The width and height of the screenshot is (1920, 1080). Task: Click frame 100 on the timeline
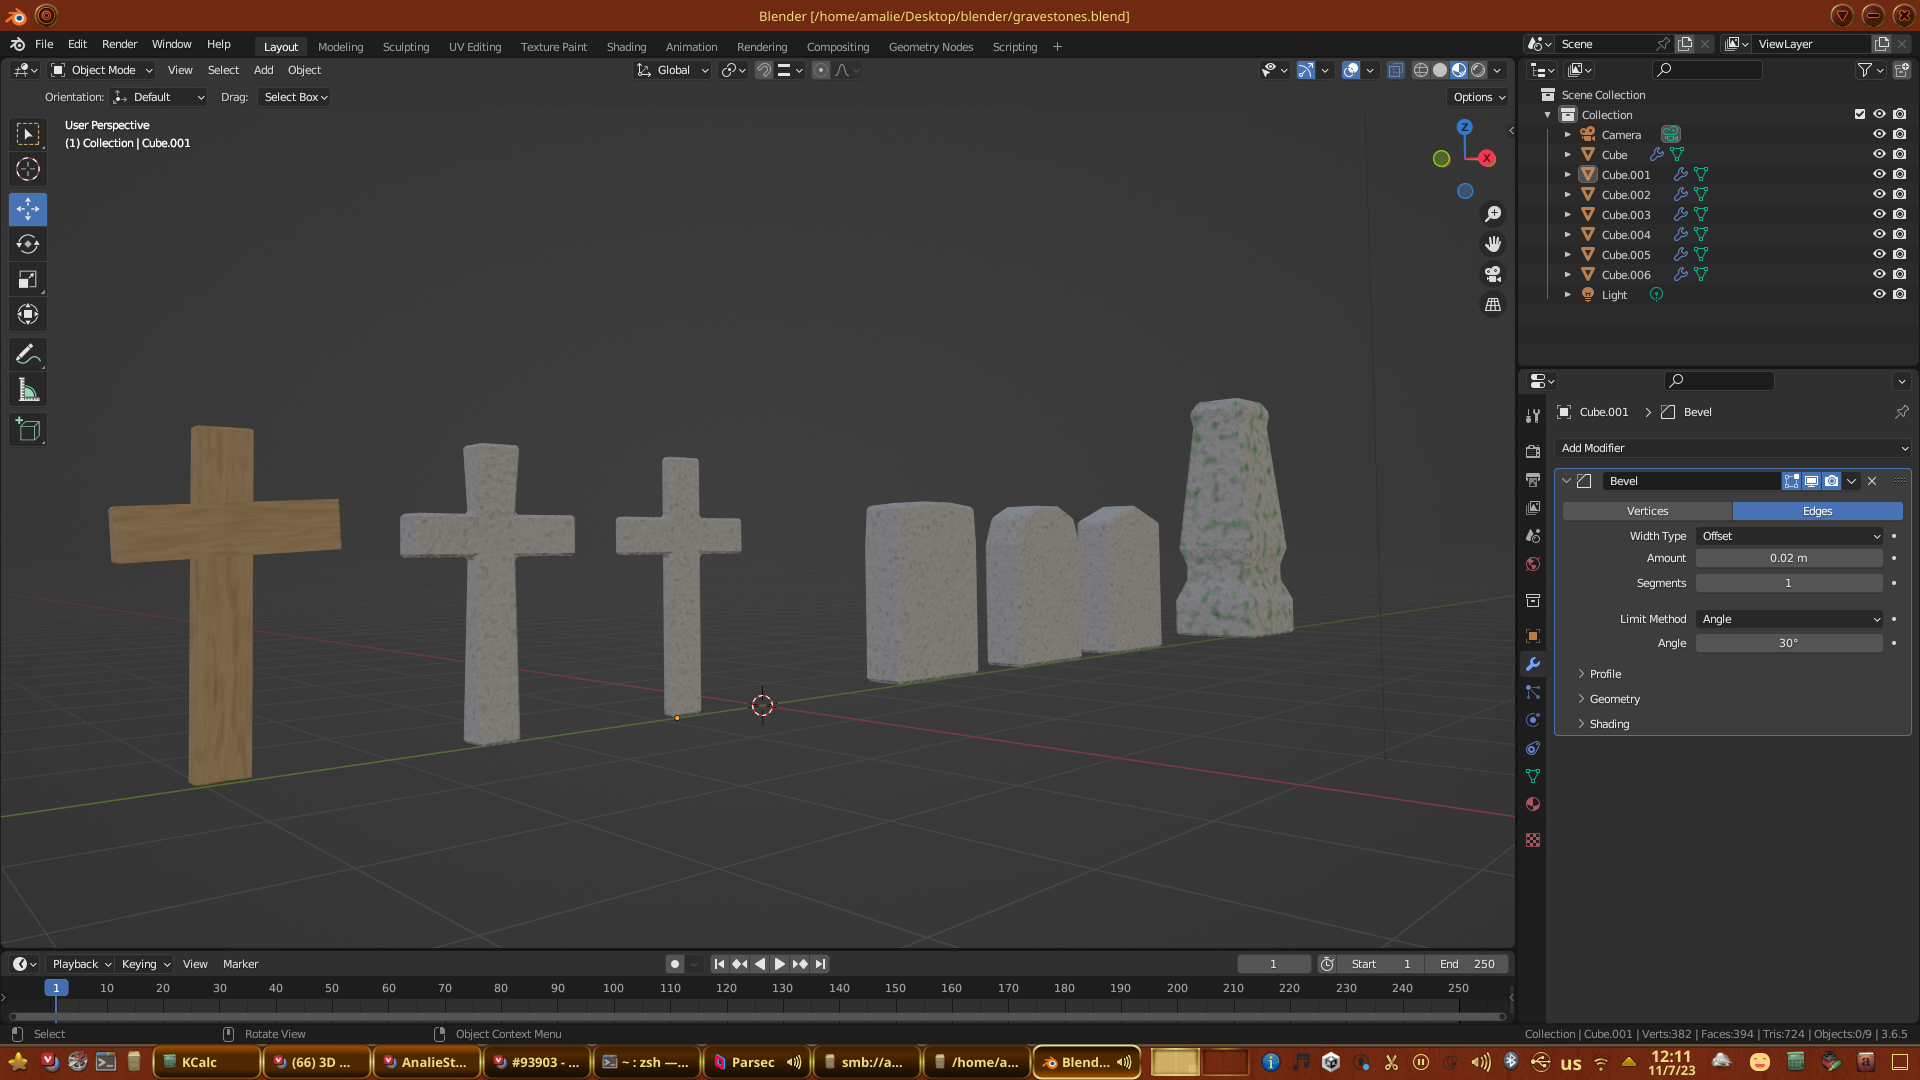coord(613,988)
